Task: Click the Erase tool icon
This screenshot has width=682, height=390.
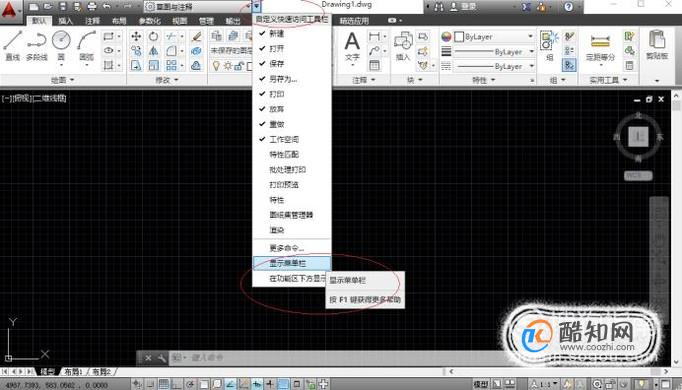Action: 197,37
